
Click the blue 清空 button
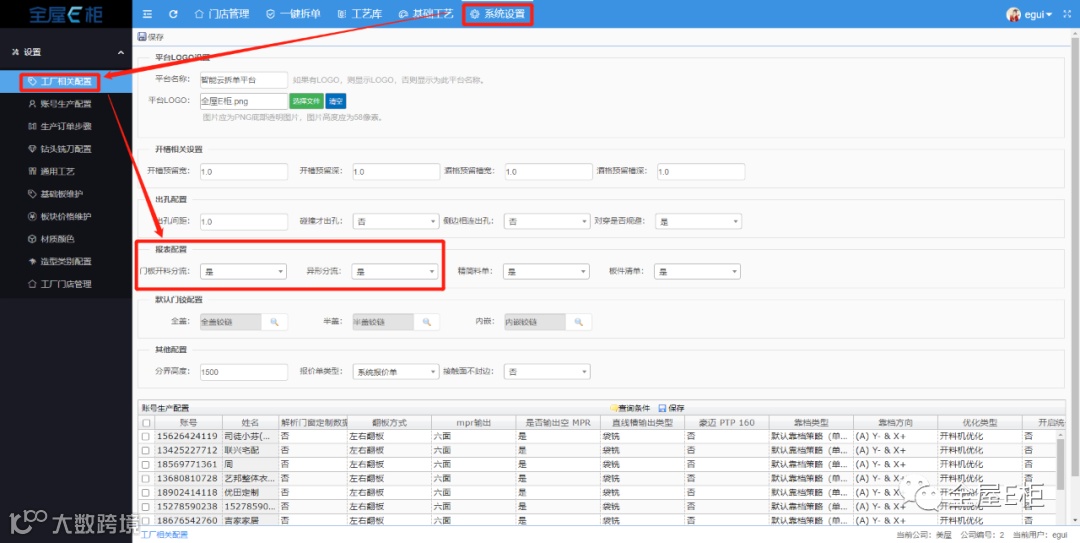click(335, 101)
